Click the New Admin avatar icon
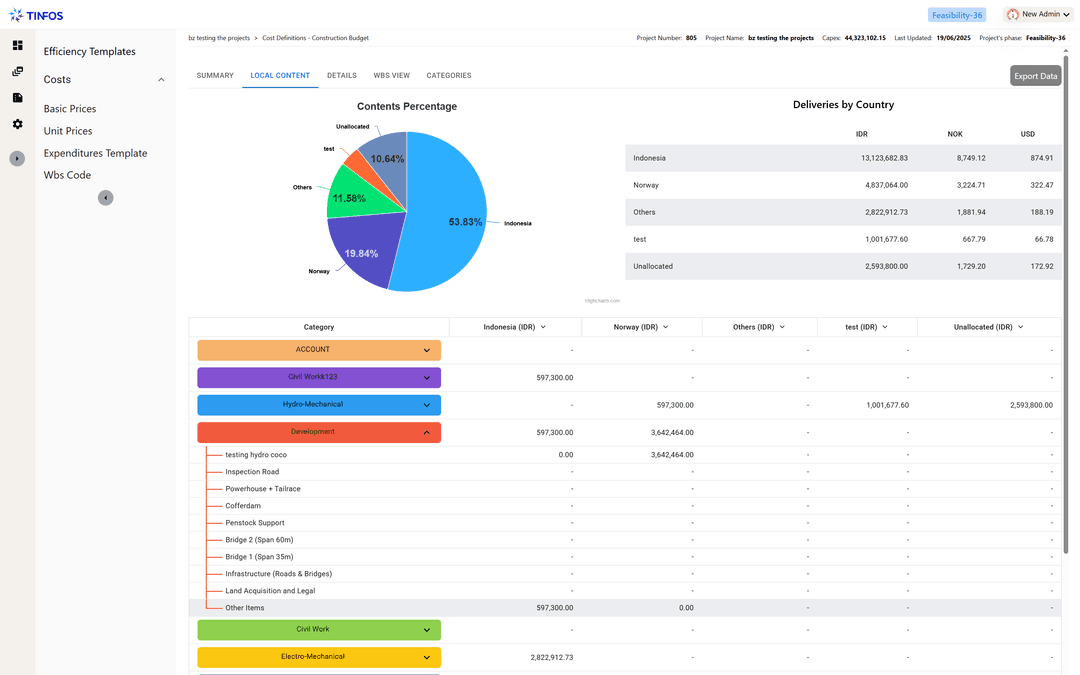 (x=1013, y=15)
